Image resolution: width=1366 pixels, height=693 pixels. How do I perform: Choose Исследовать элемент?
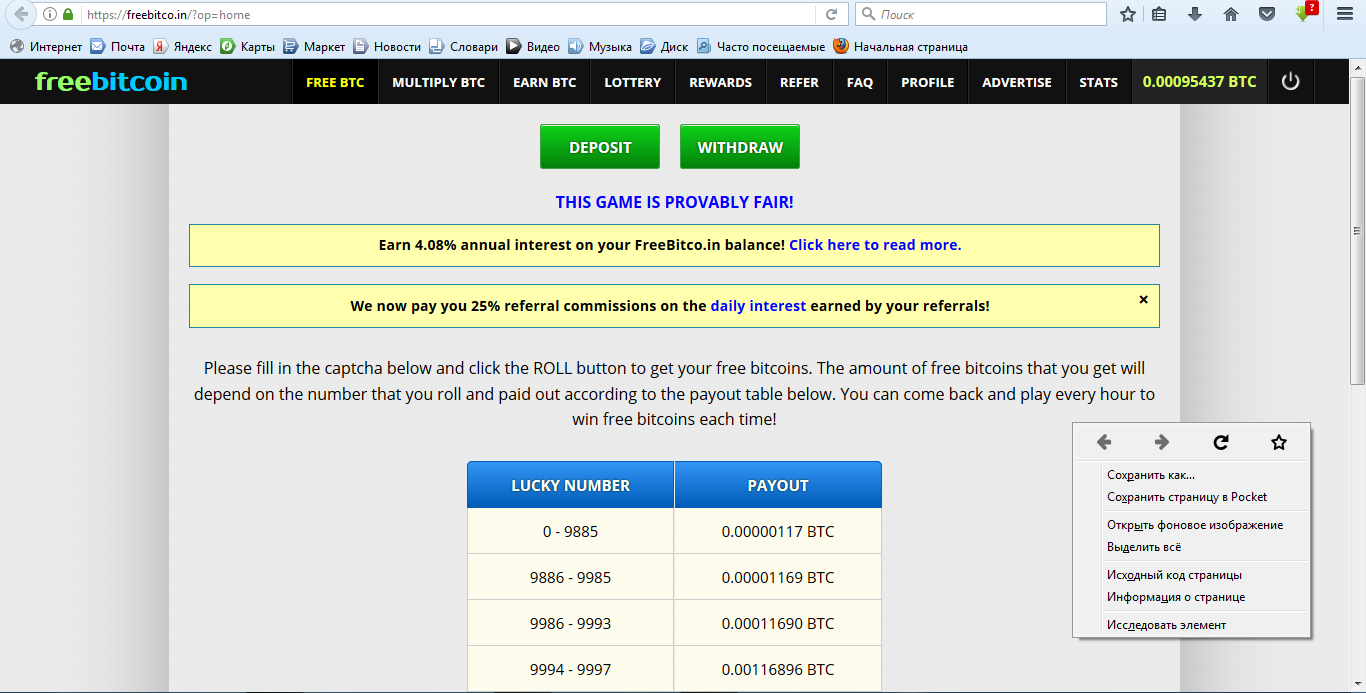1190,625
